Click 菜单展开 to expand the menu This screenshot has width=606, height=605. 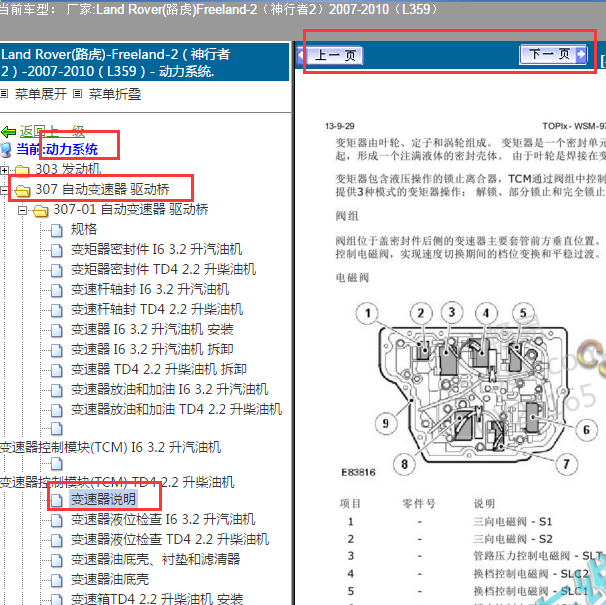coord(41,94)
